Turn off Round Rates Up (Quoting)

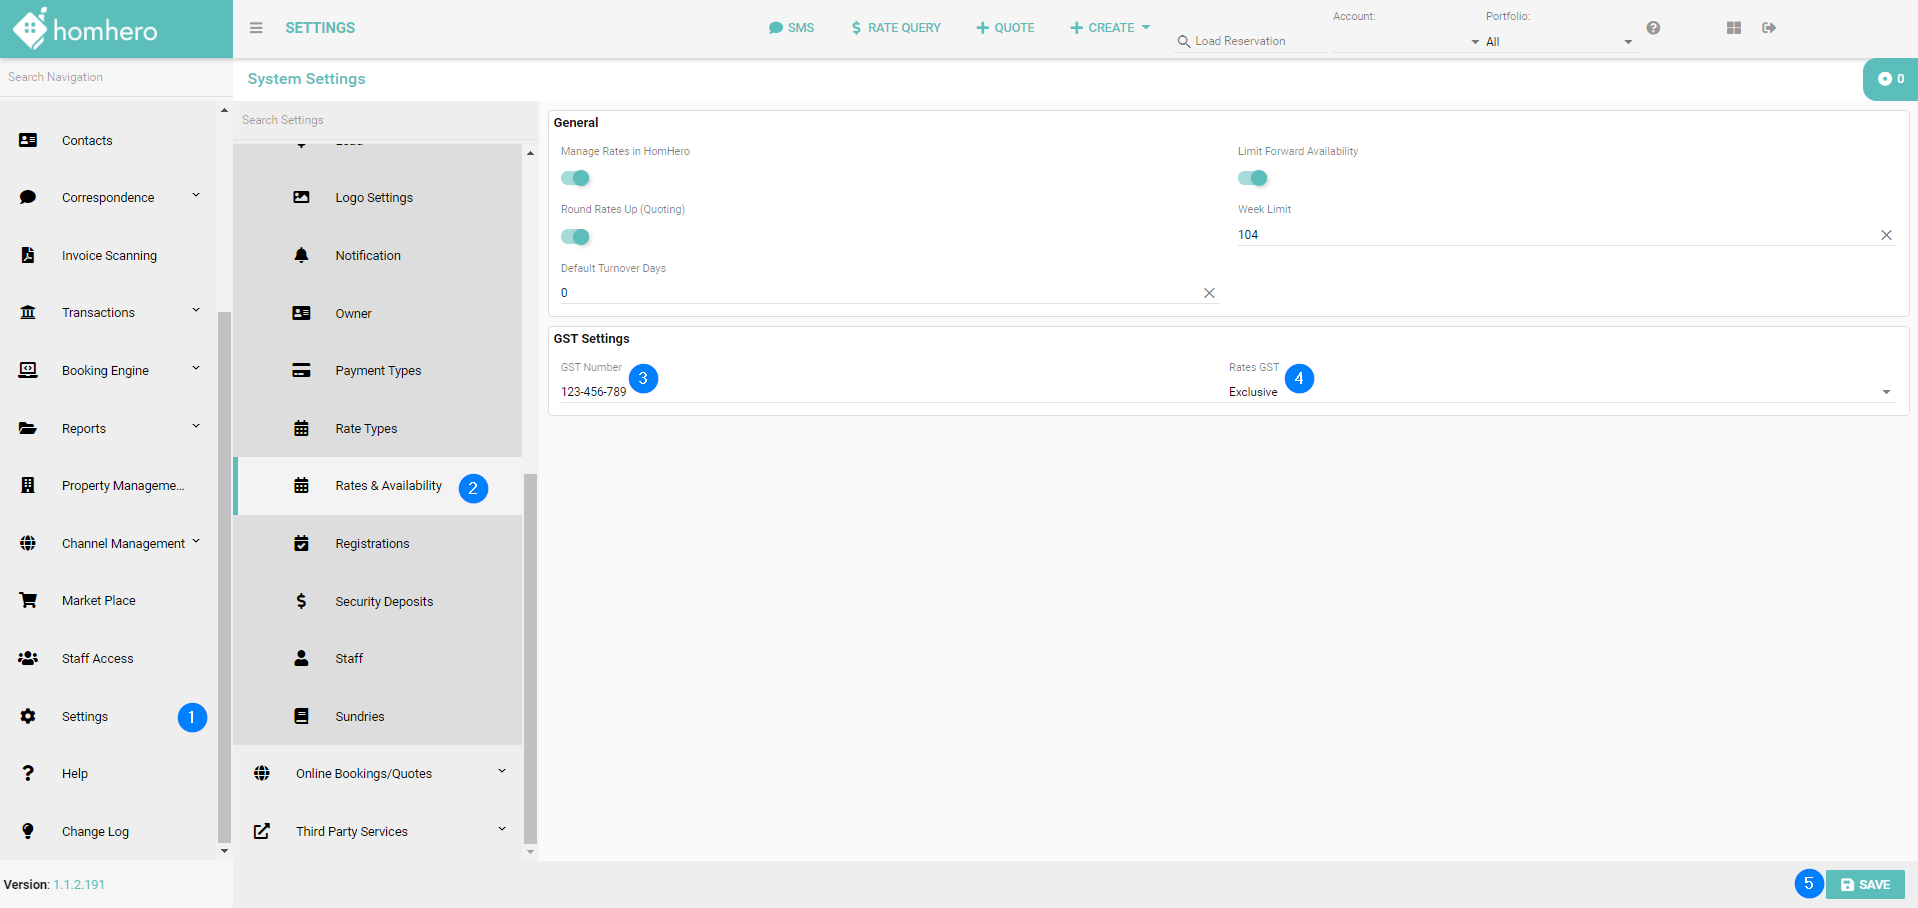point(575,237)
